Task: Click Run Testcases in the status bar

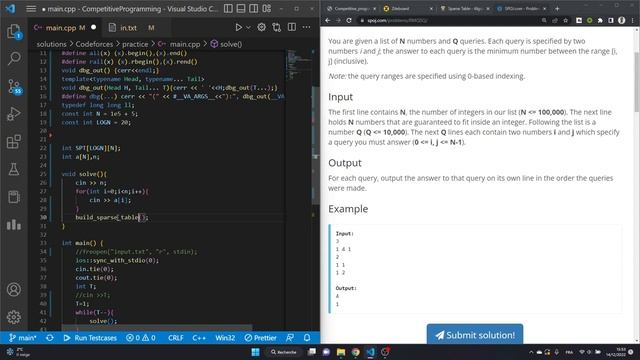Action: click(x=90, y=338)
